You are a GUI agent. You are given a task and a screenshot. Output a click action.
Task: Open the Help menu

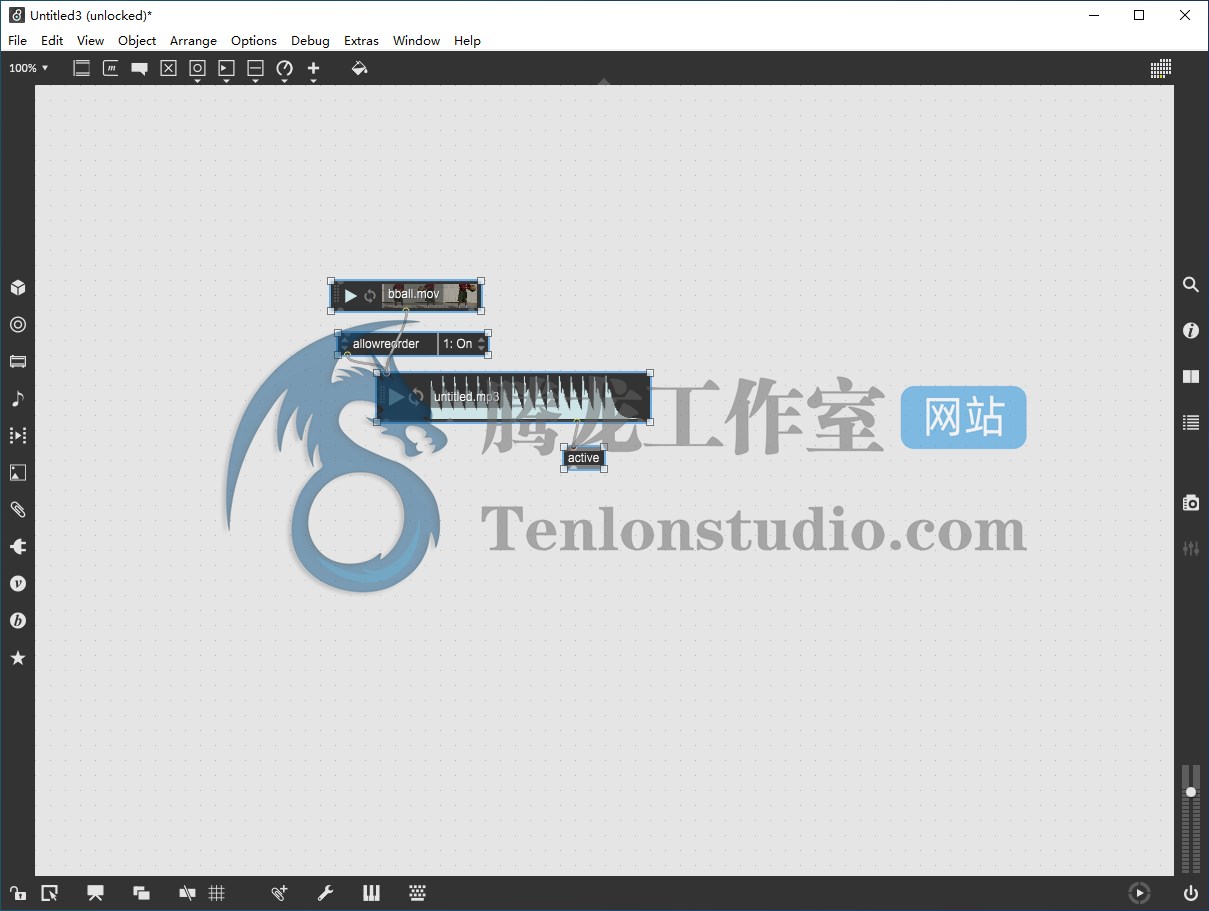[x=467, y=41]
